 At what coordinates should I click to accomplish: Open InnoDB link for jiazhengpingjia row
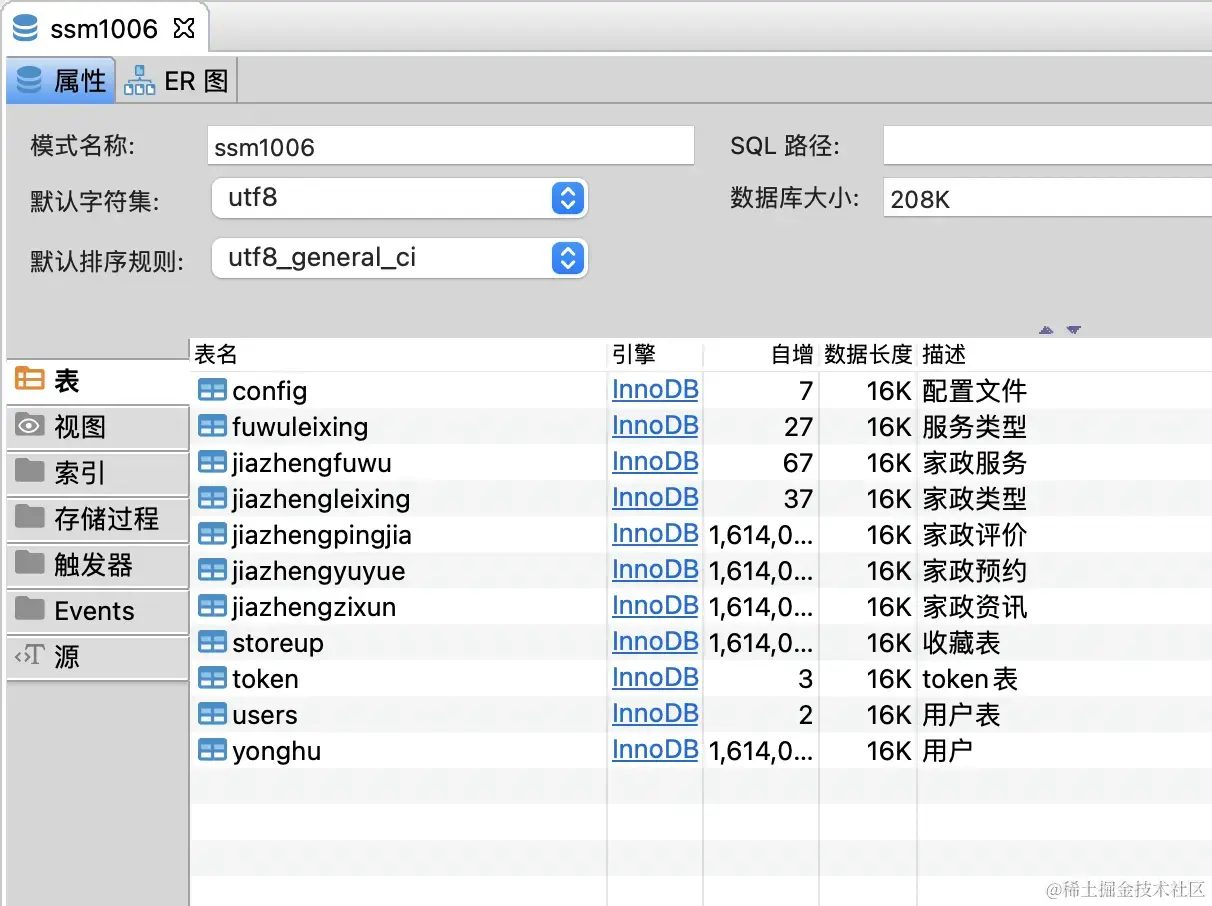655,534
